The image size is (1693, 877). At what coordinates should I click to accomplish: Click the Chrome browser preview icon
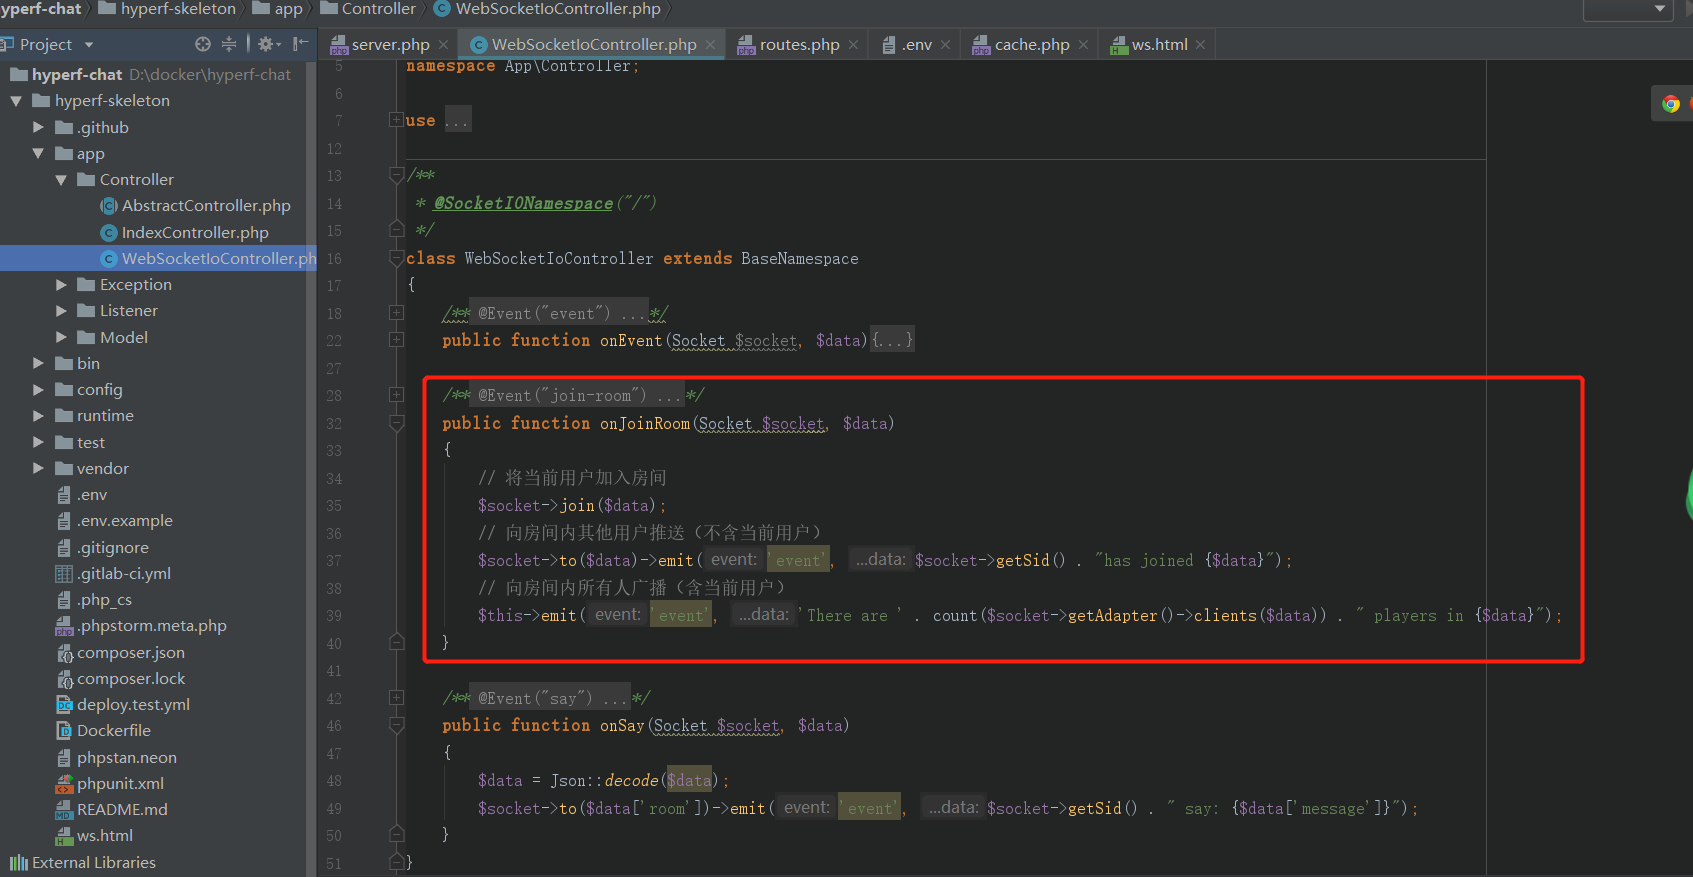tap(1670, 104)
